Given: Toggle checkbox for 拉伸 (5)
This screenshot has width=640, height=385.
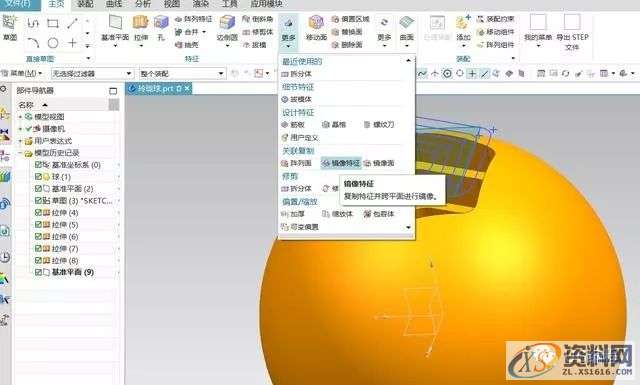Looking at the screenshot, I should click(x=38, y=225).
